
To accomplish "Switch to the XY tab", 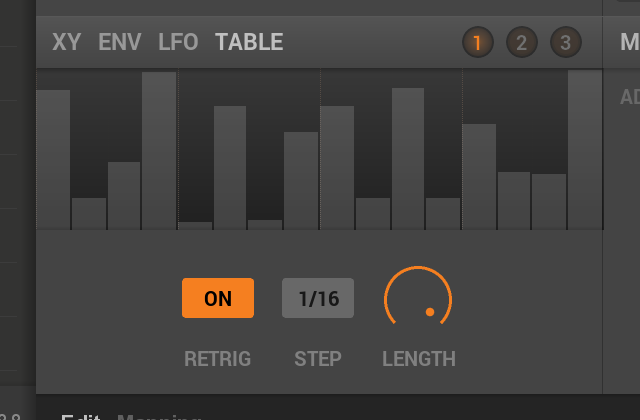I will (67, 42).
